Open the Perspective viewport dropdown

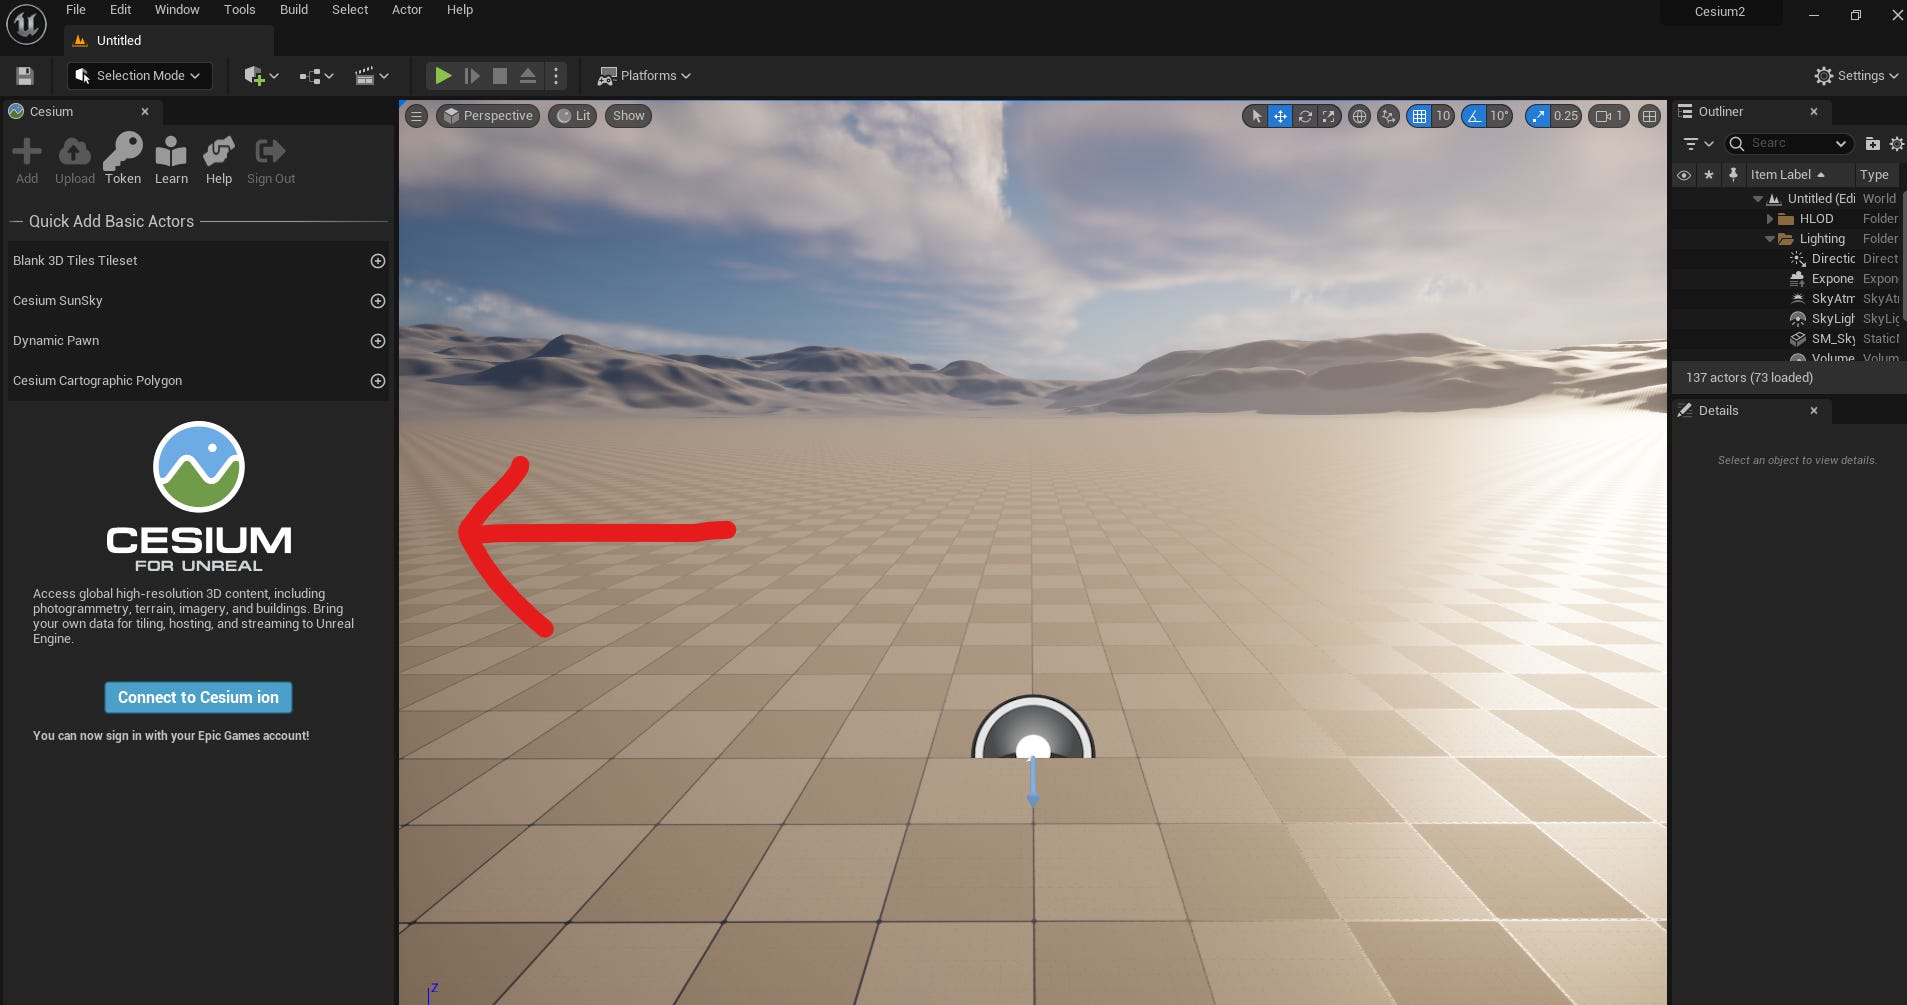point(487,116)
